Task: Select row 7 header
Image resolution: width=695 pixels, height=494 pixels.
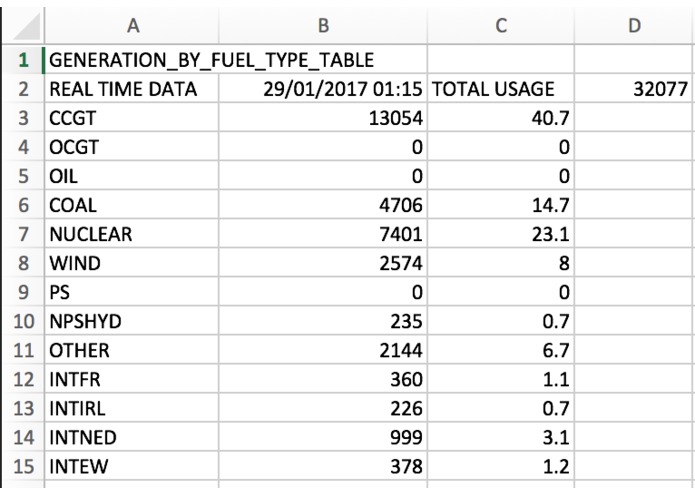Action: click(23, 234)
